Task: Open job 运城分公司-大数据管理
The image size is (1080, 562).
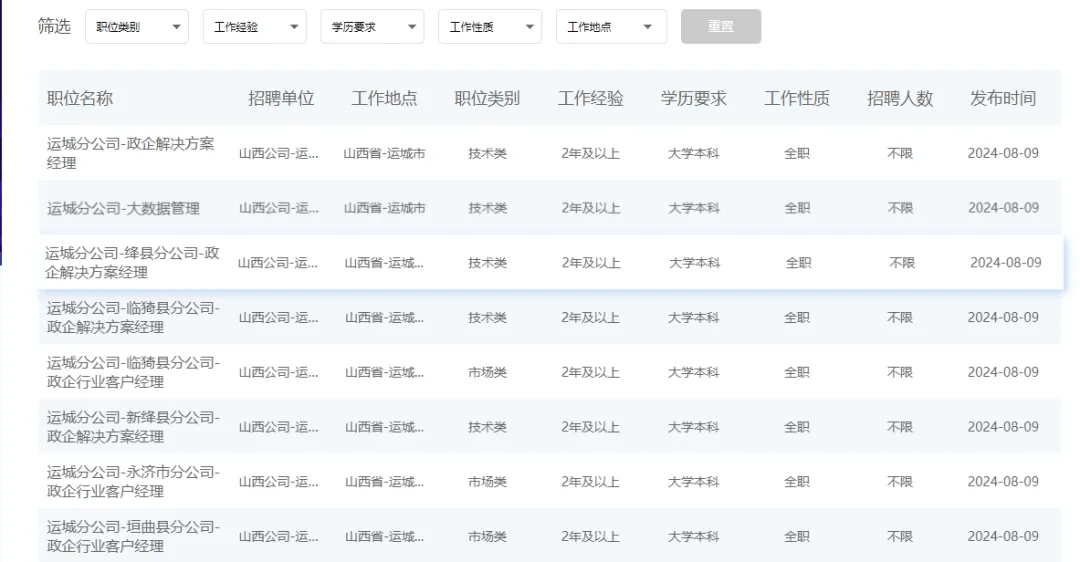Action: coord(123,208)
